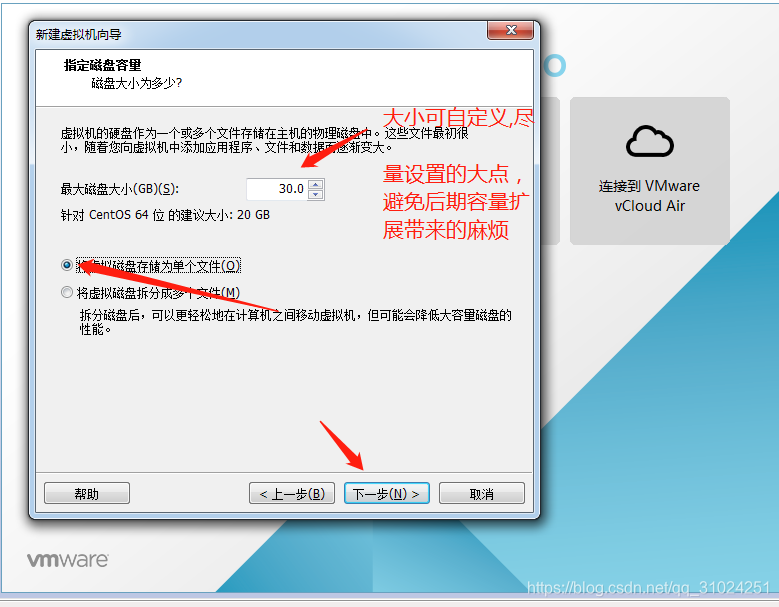
Task: Increase disk size with the up spinner arrow
Action: click(315, 184)
